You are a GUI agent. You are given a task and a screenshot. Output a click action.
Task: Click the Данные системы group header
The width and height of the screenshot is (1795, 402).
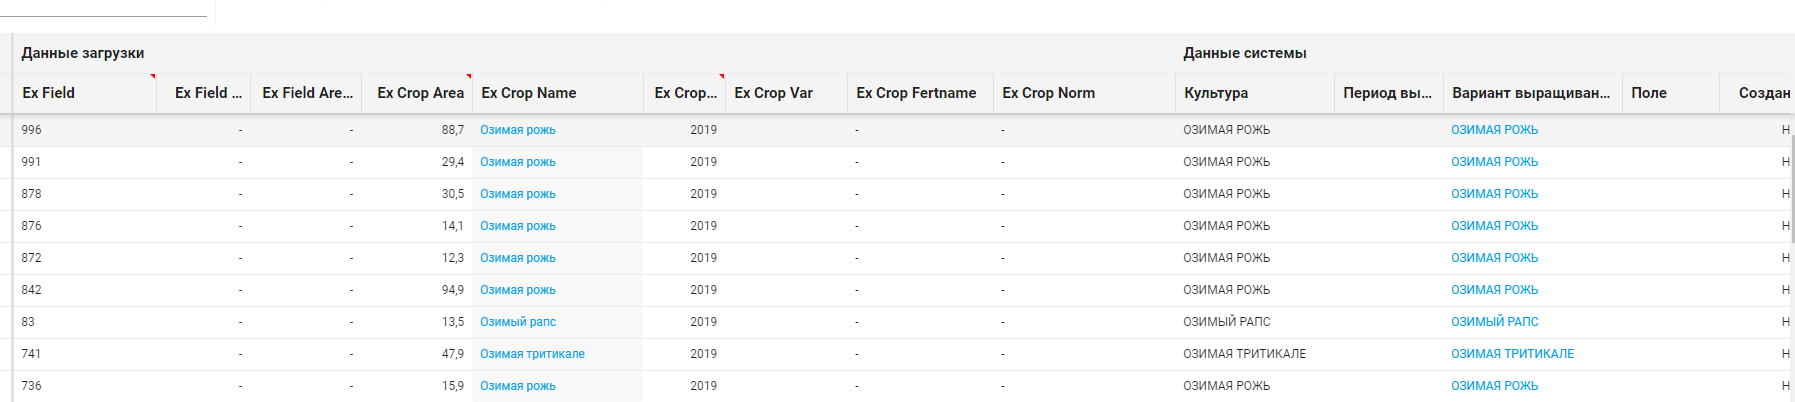pyautogui.click(x=1245, y=53)
